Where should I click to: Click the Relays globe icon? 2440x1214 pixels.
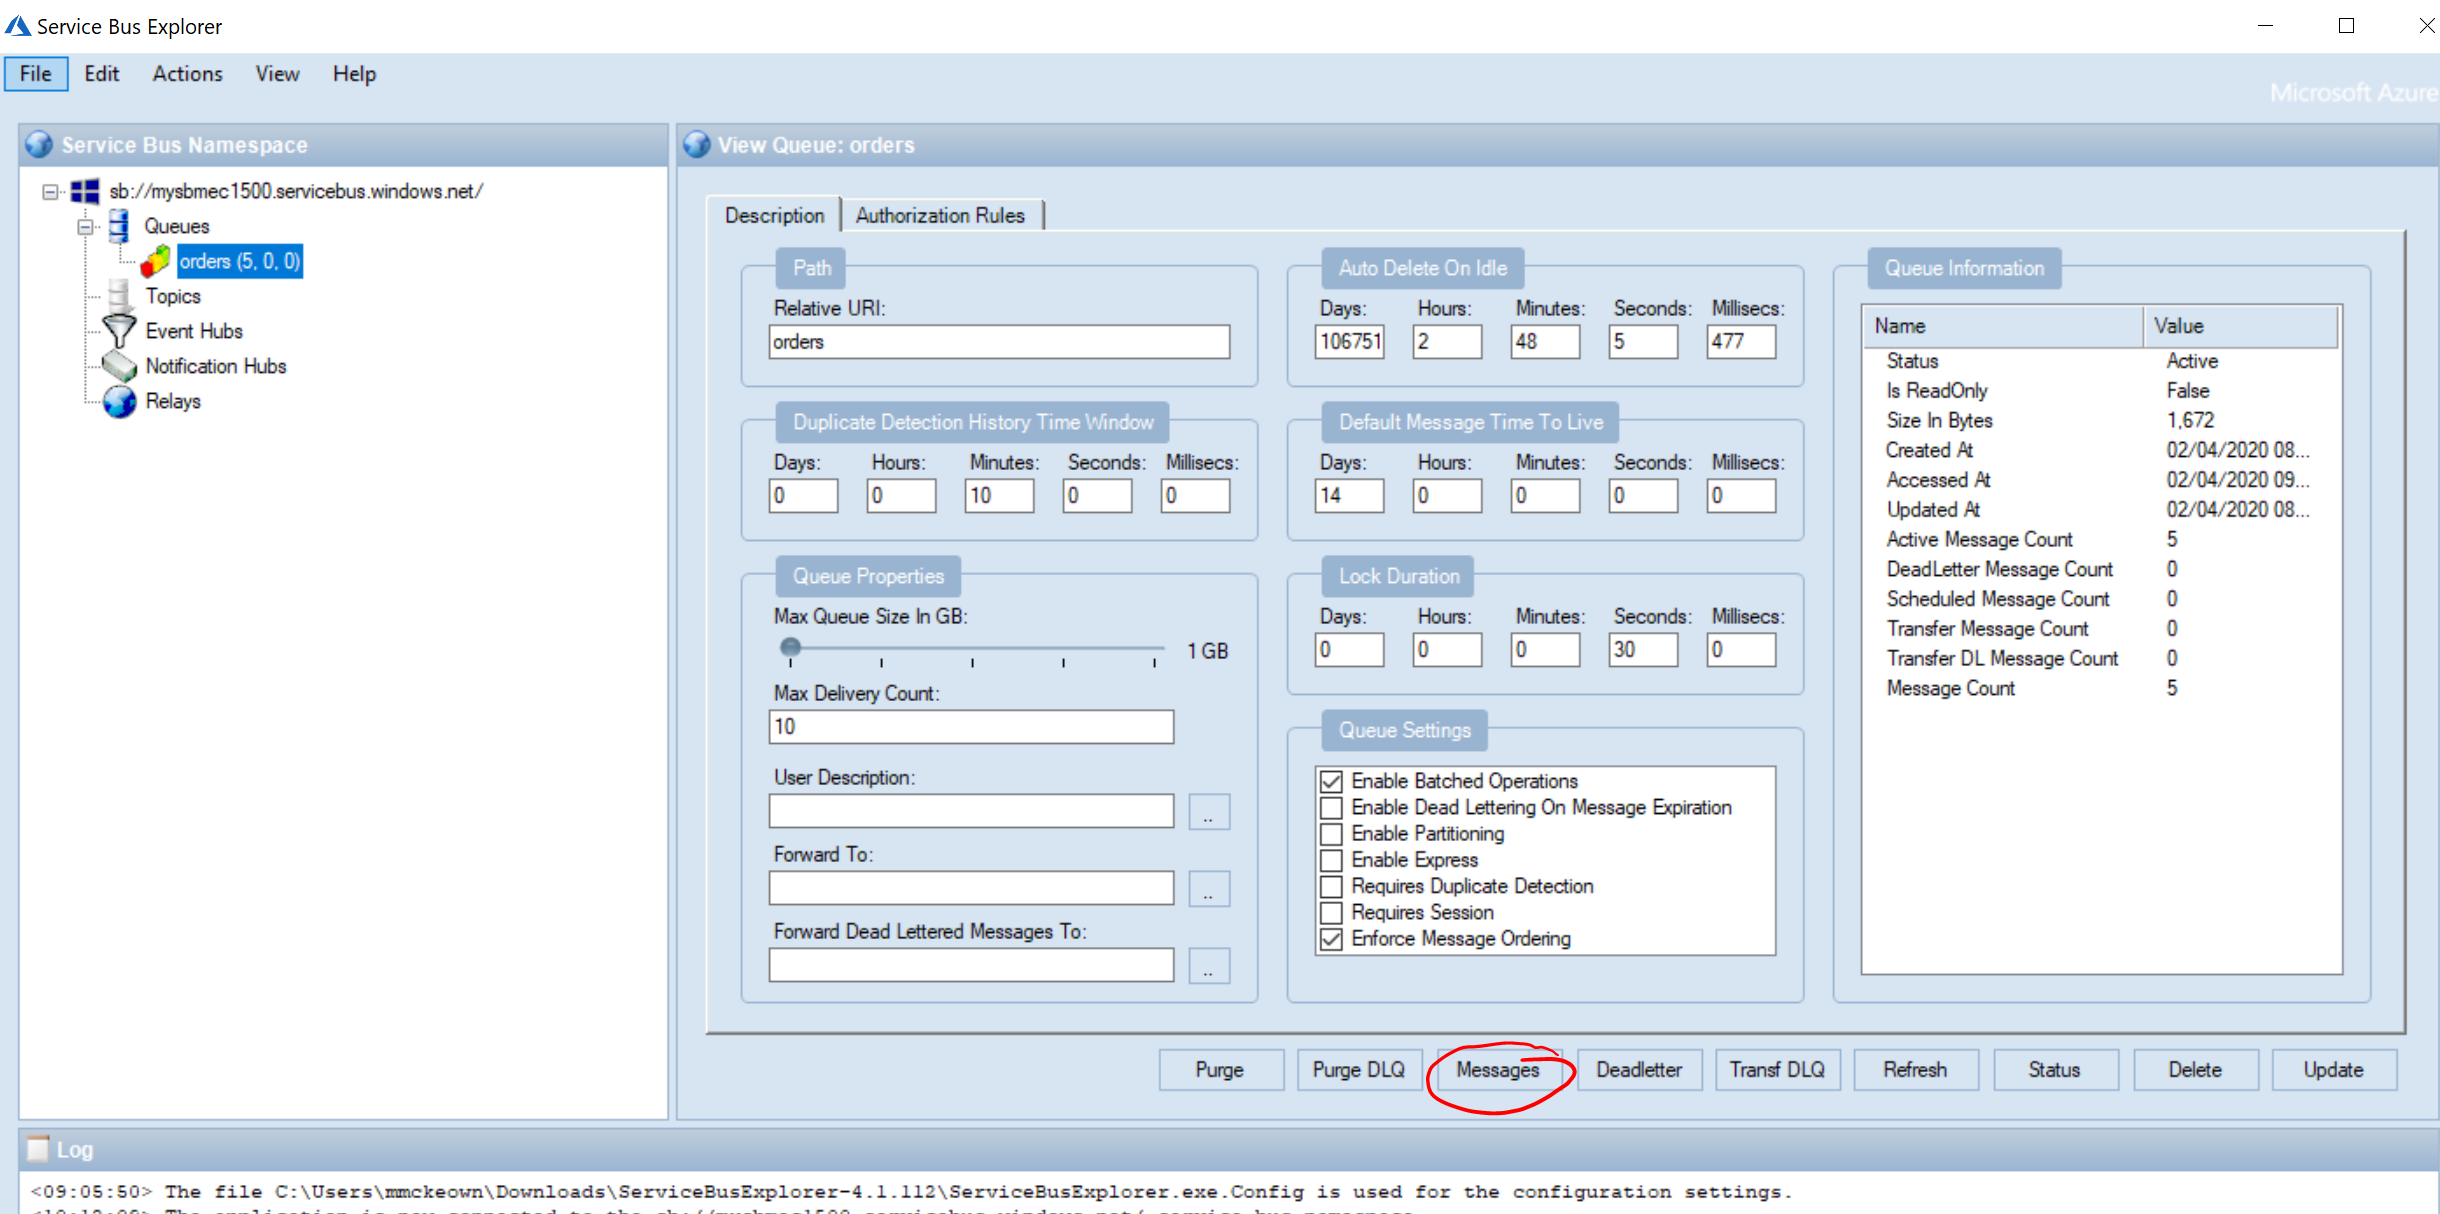(119, 401)
